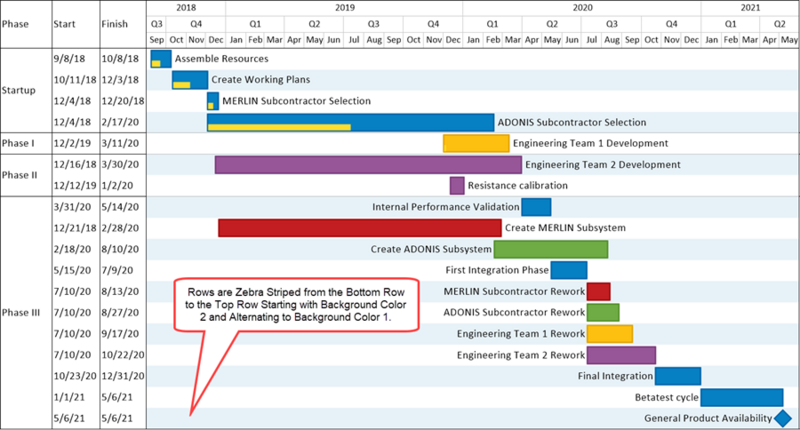Select the yellow Engineering Team 1 Development bar

coord(476,143)
